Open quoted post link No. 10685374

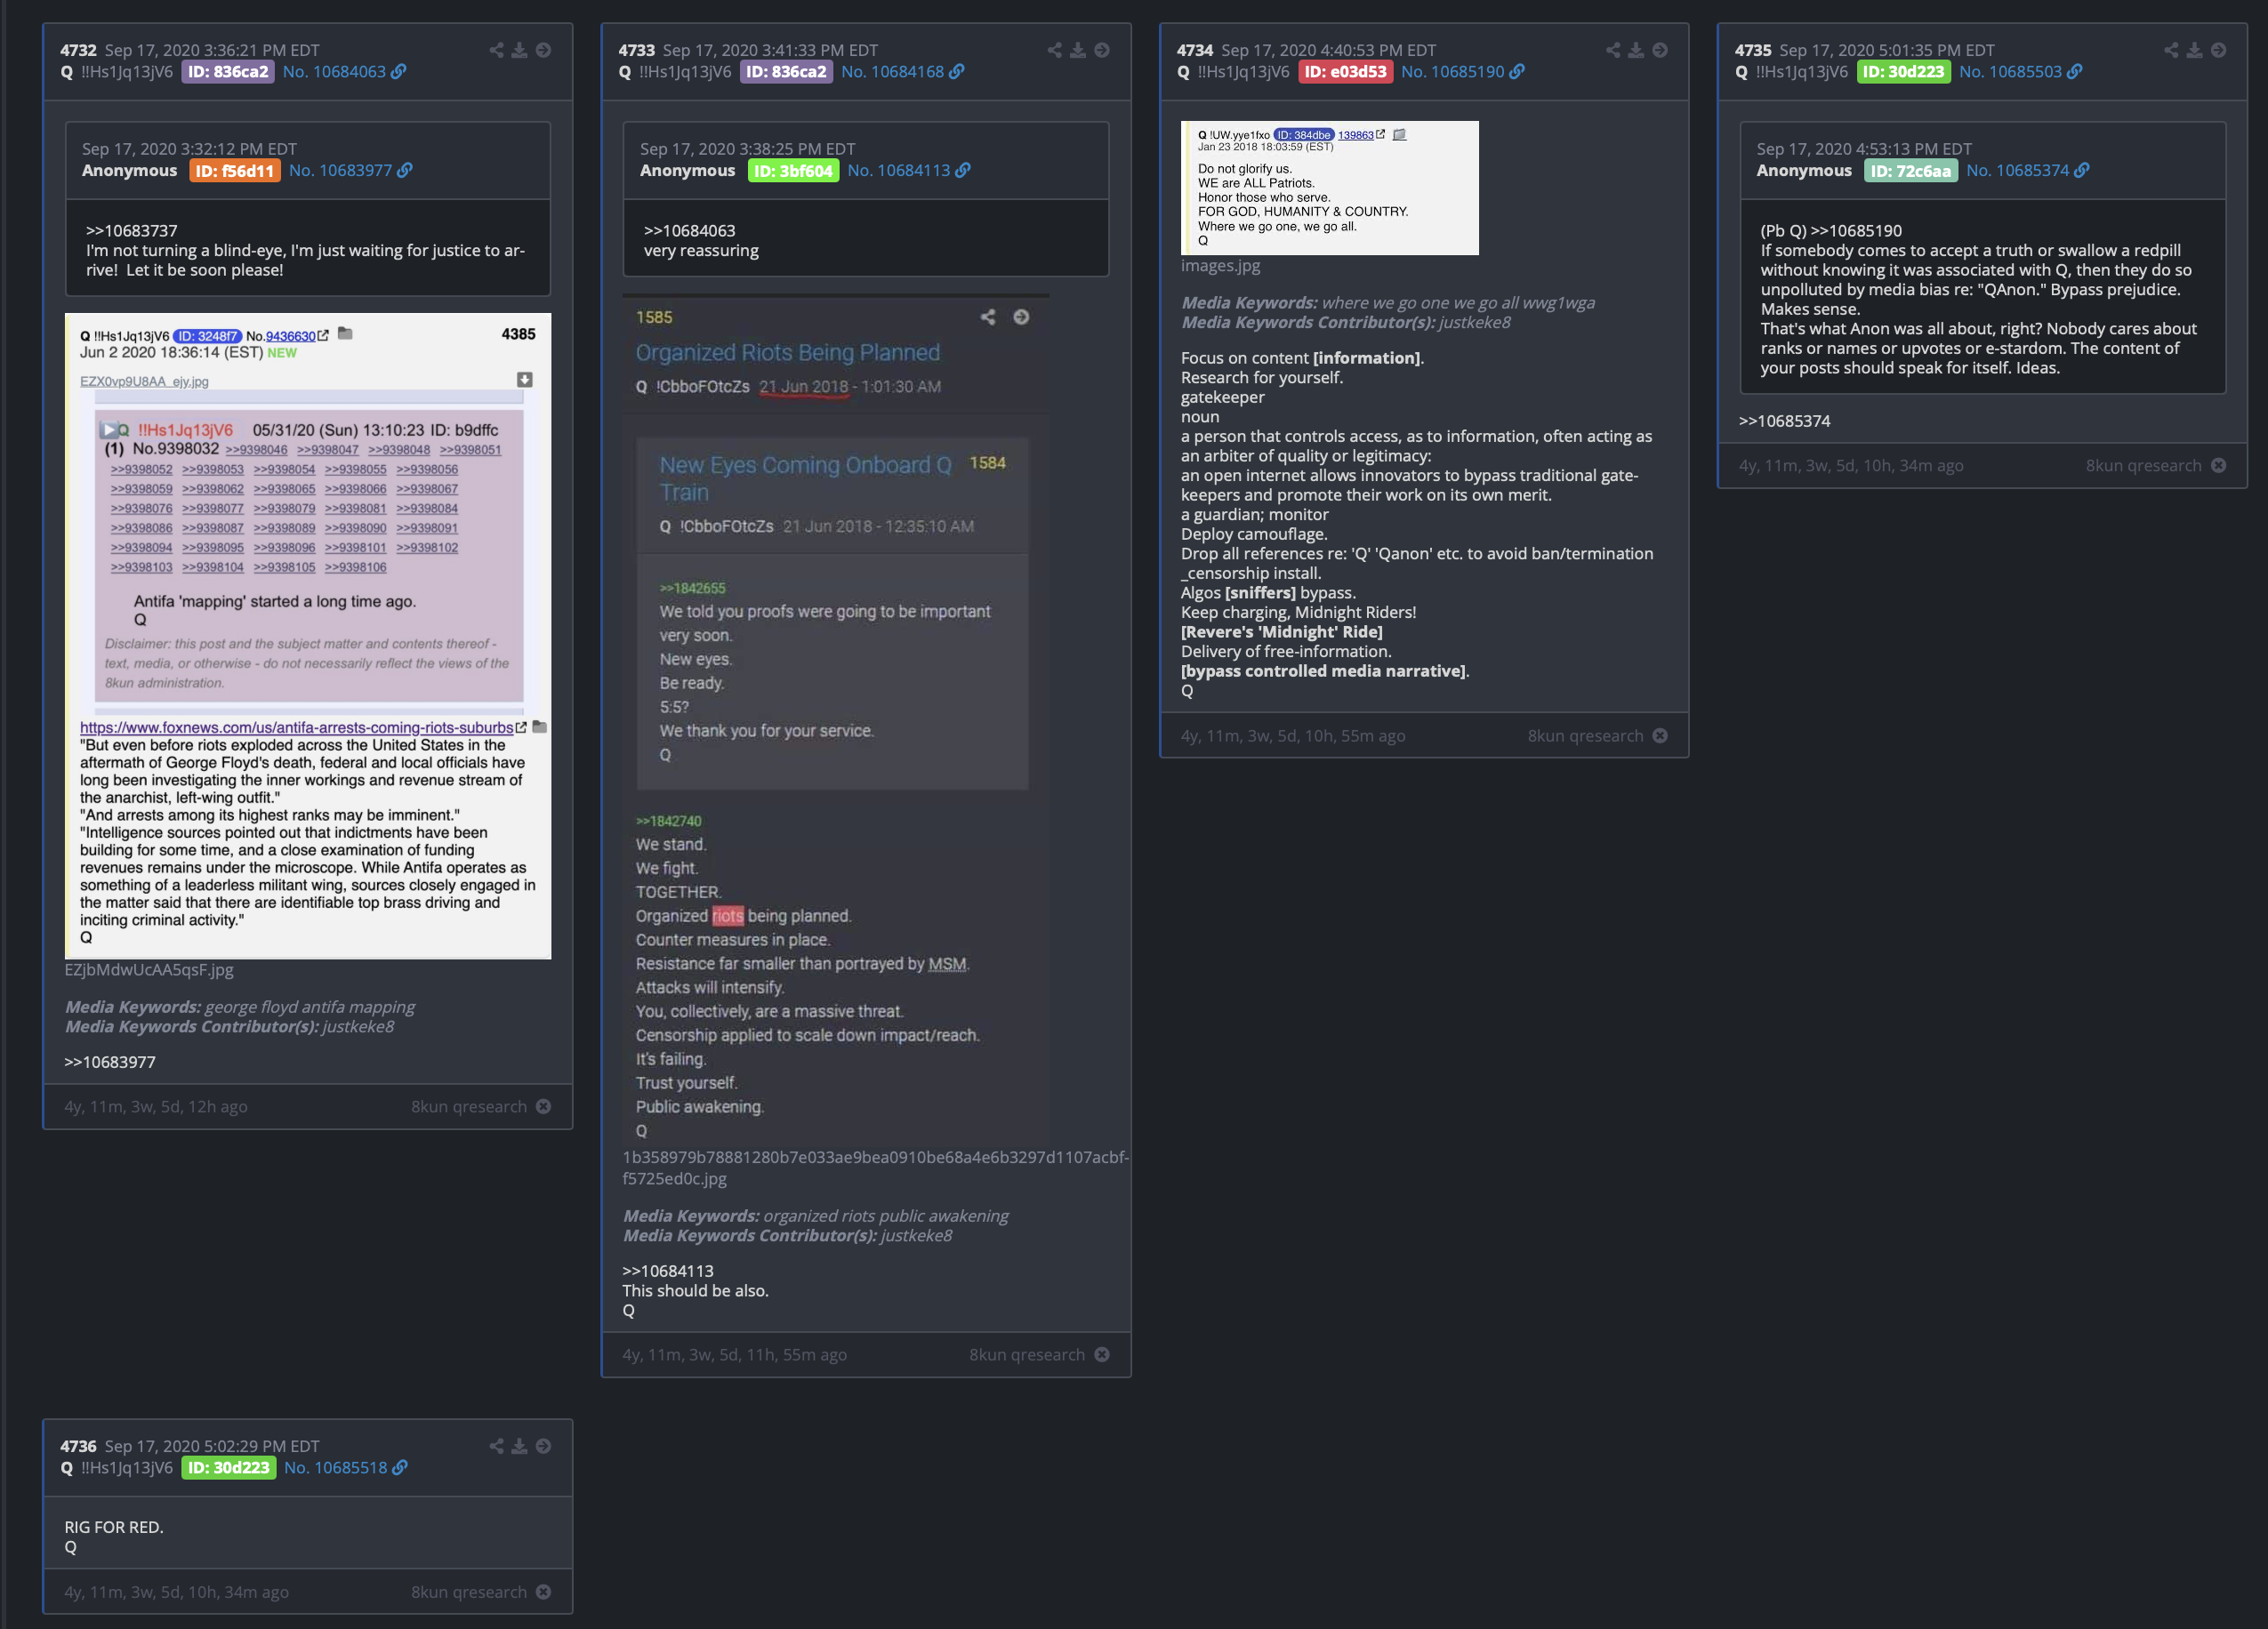click(x=2017, y=171)
